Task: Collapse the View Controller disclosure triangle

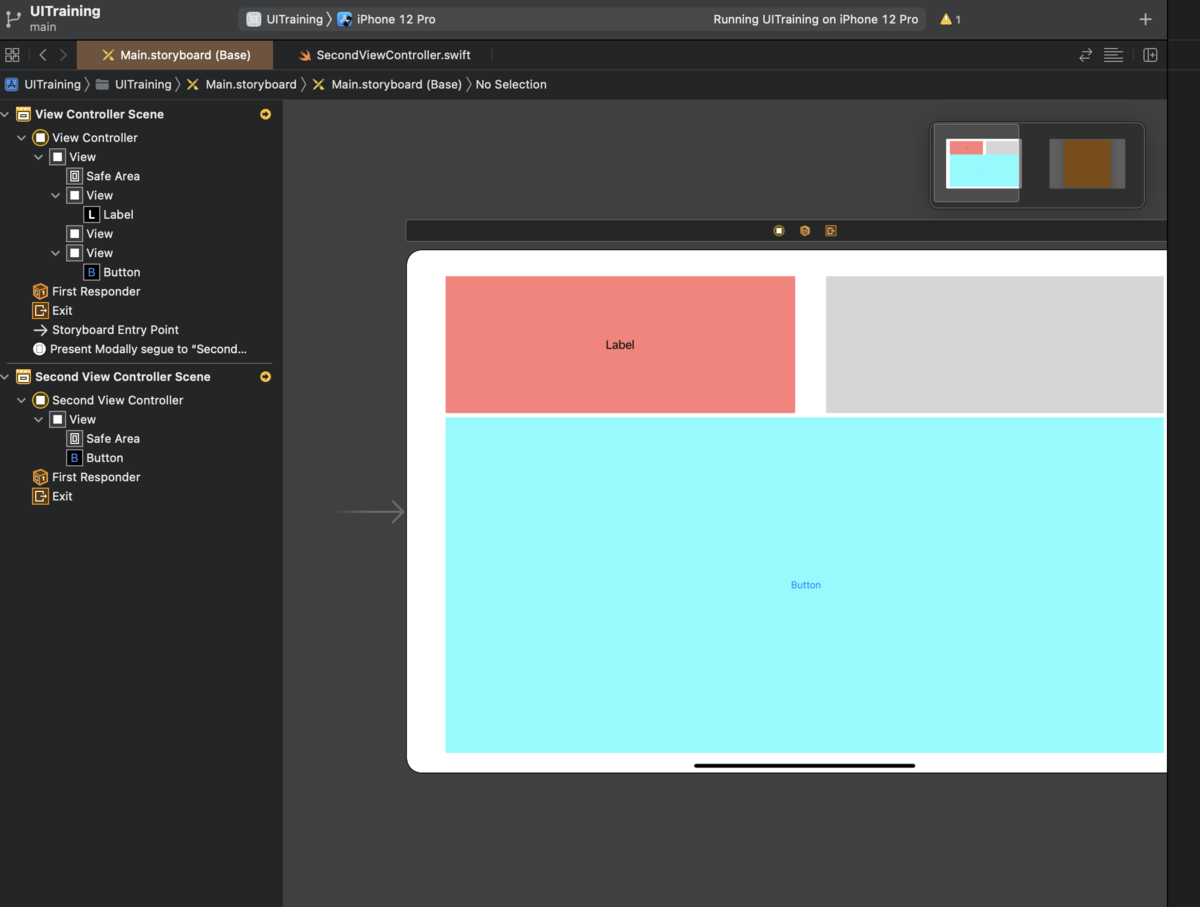Action: click(22, 138)
